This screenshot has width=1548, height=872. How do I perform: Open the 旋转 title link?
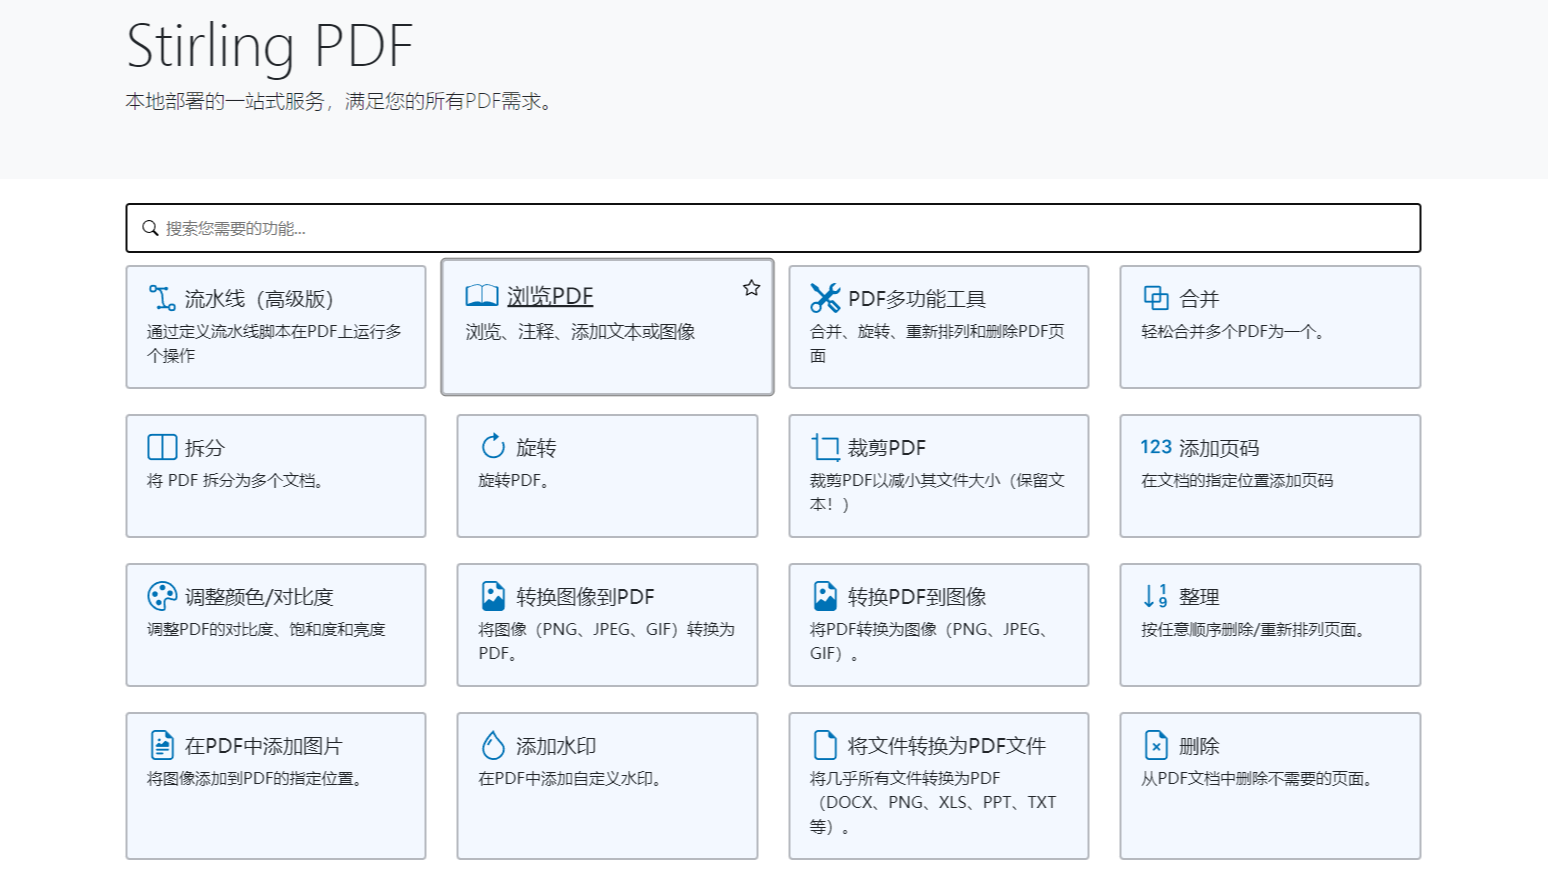[536, 448]
